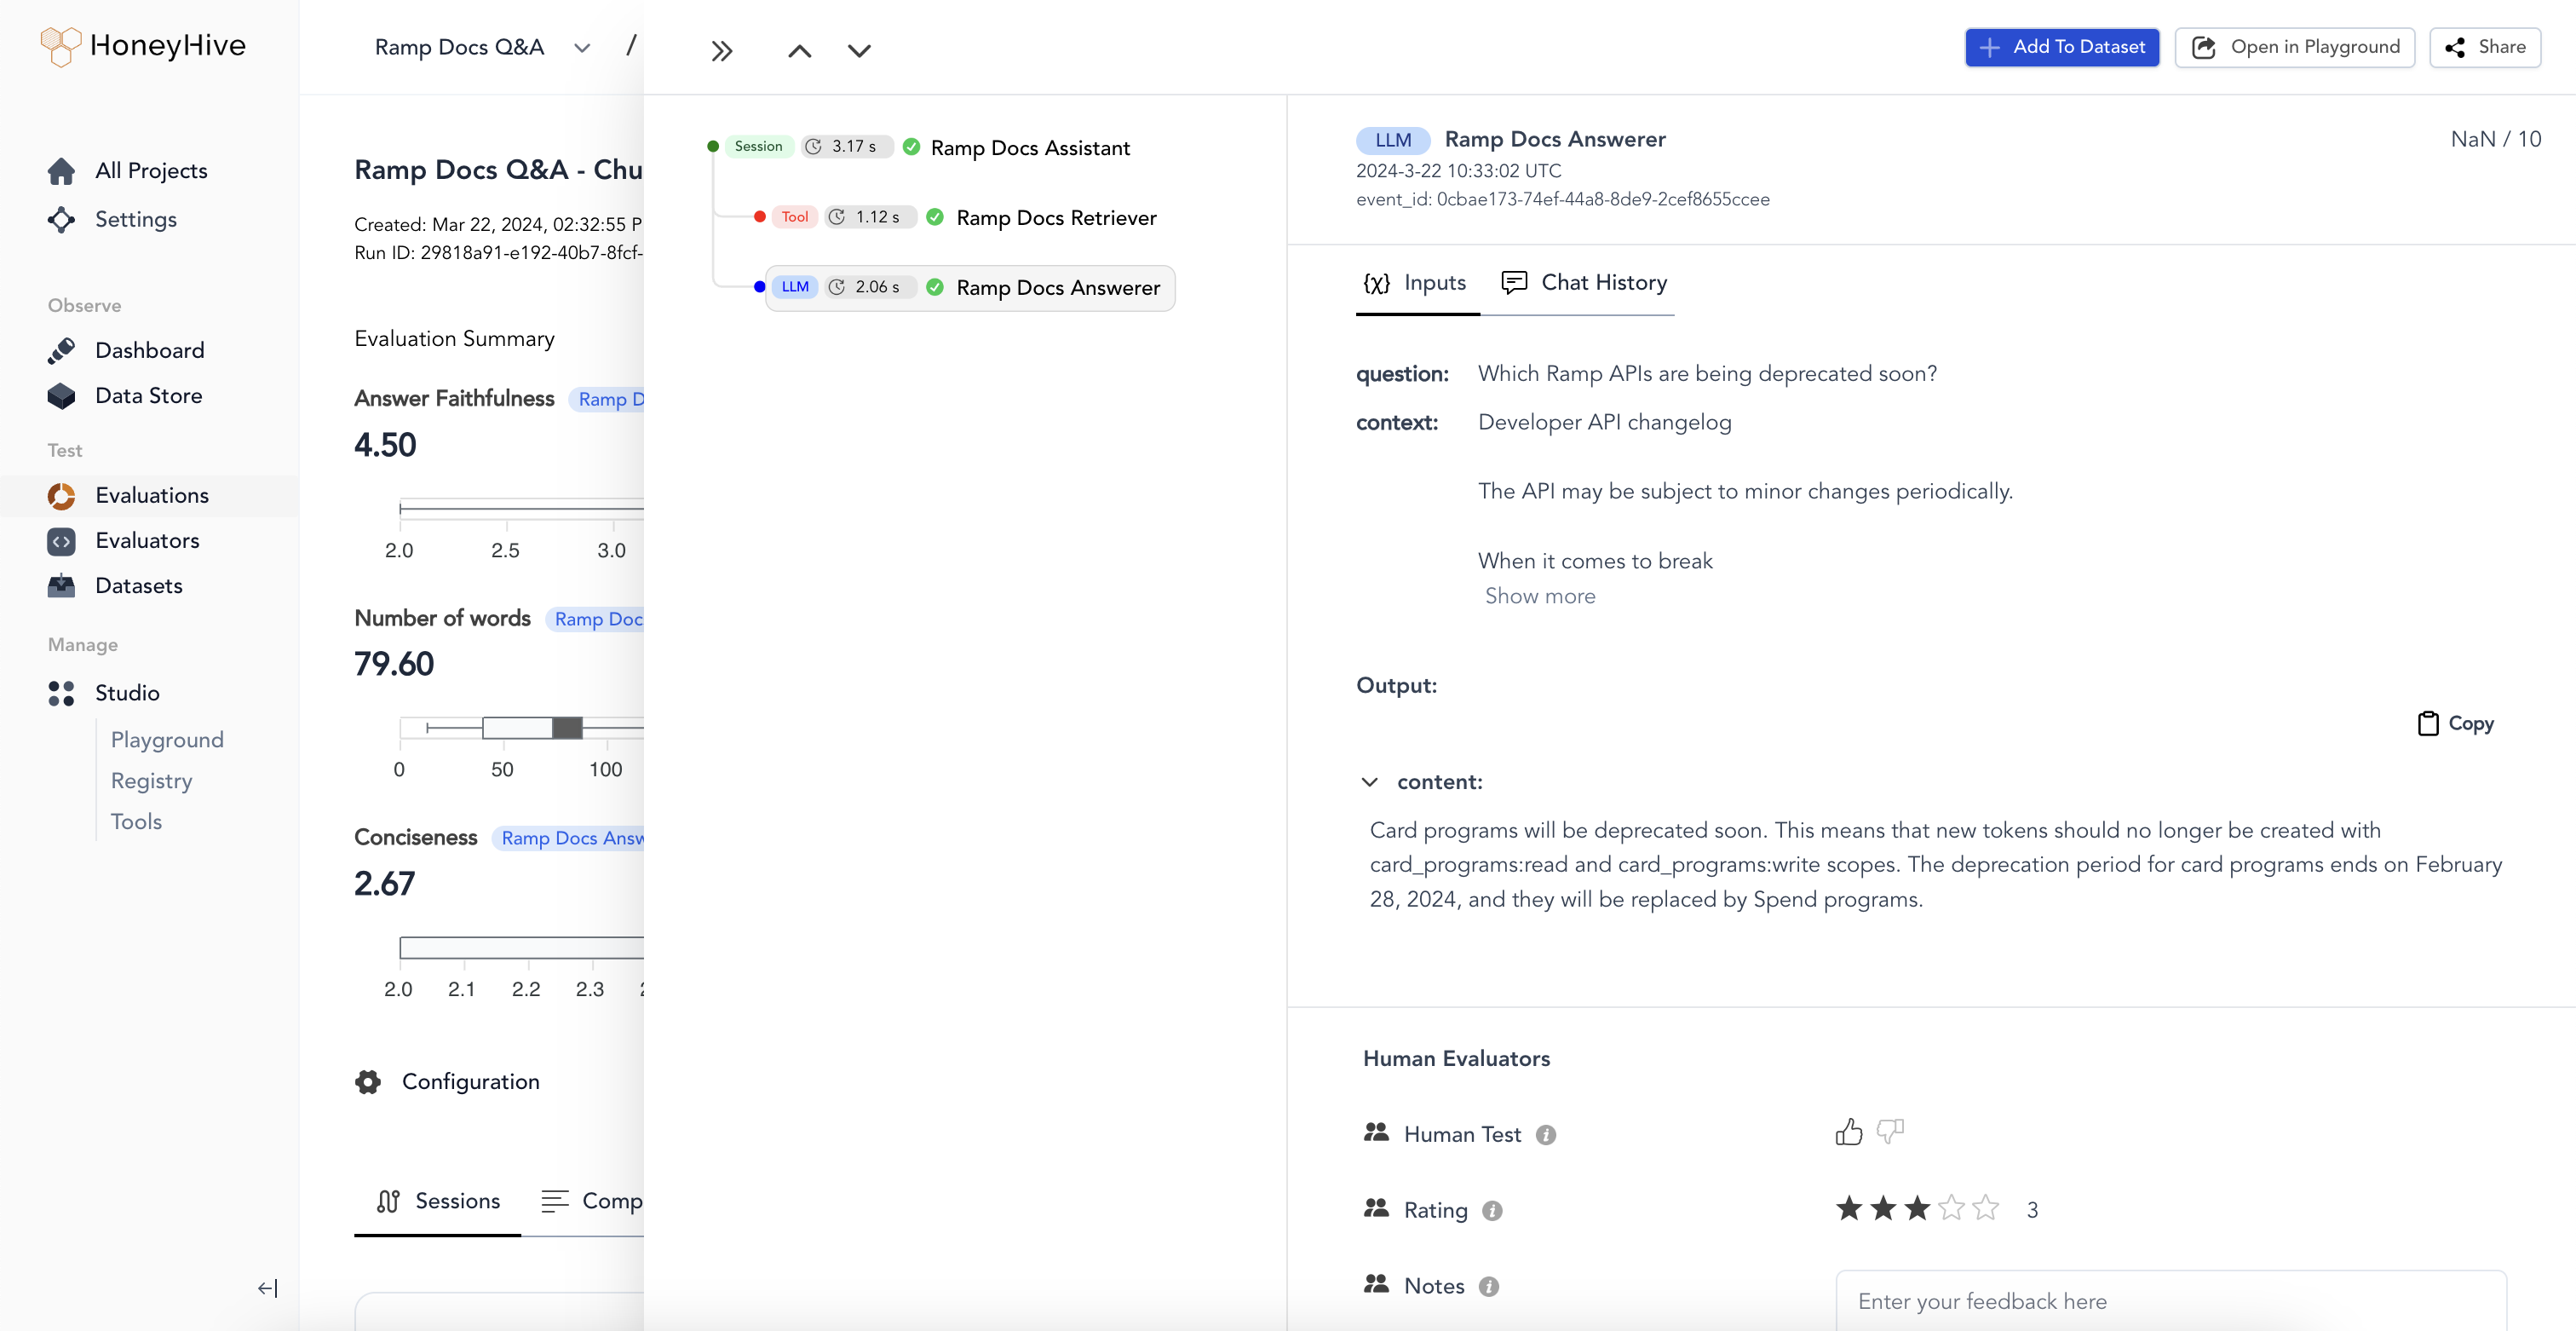Click the Evaluators code icon

coord(61,541)
